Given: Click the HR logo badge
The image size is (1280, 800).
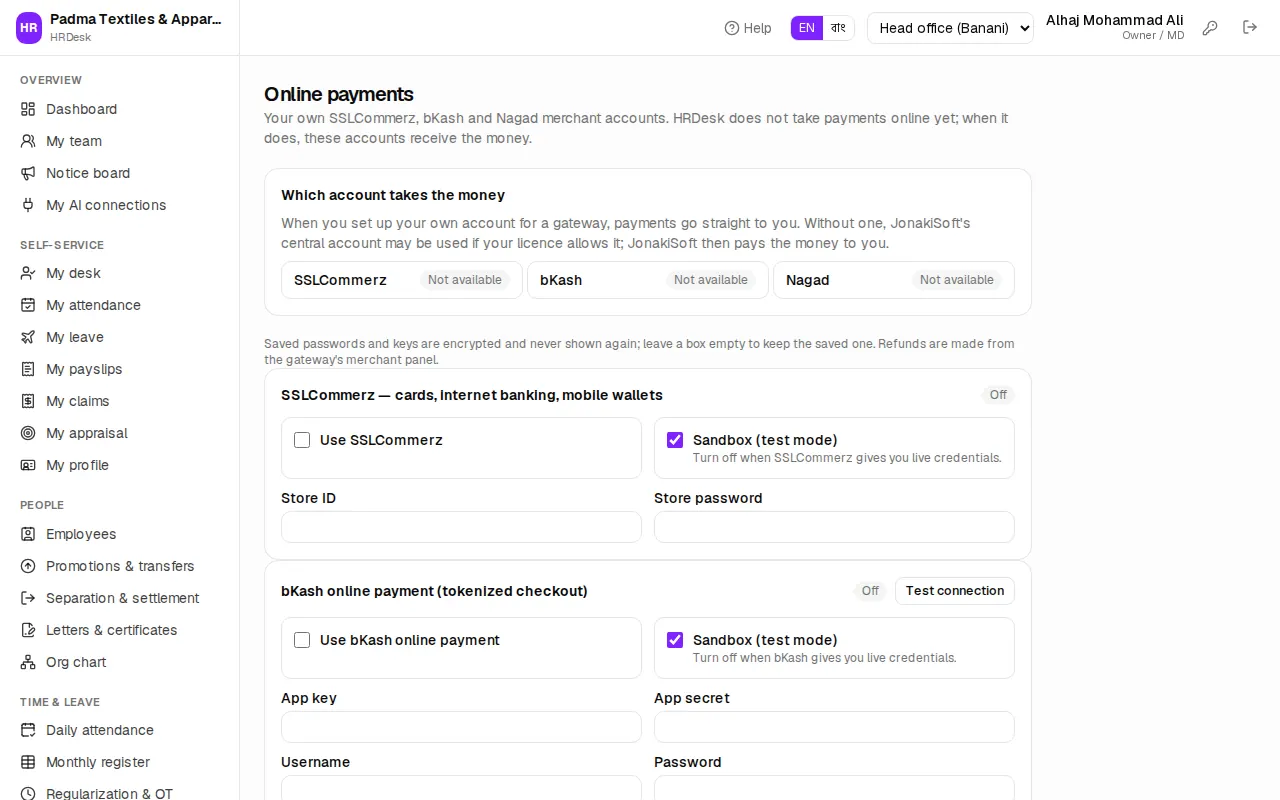Looking at the screenshot, I should pyautogui.click(x=29, y=28).
